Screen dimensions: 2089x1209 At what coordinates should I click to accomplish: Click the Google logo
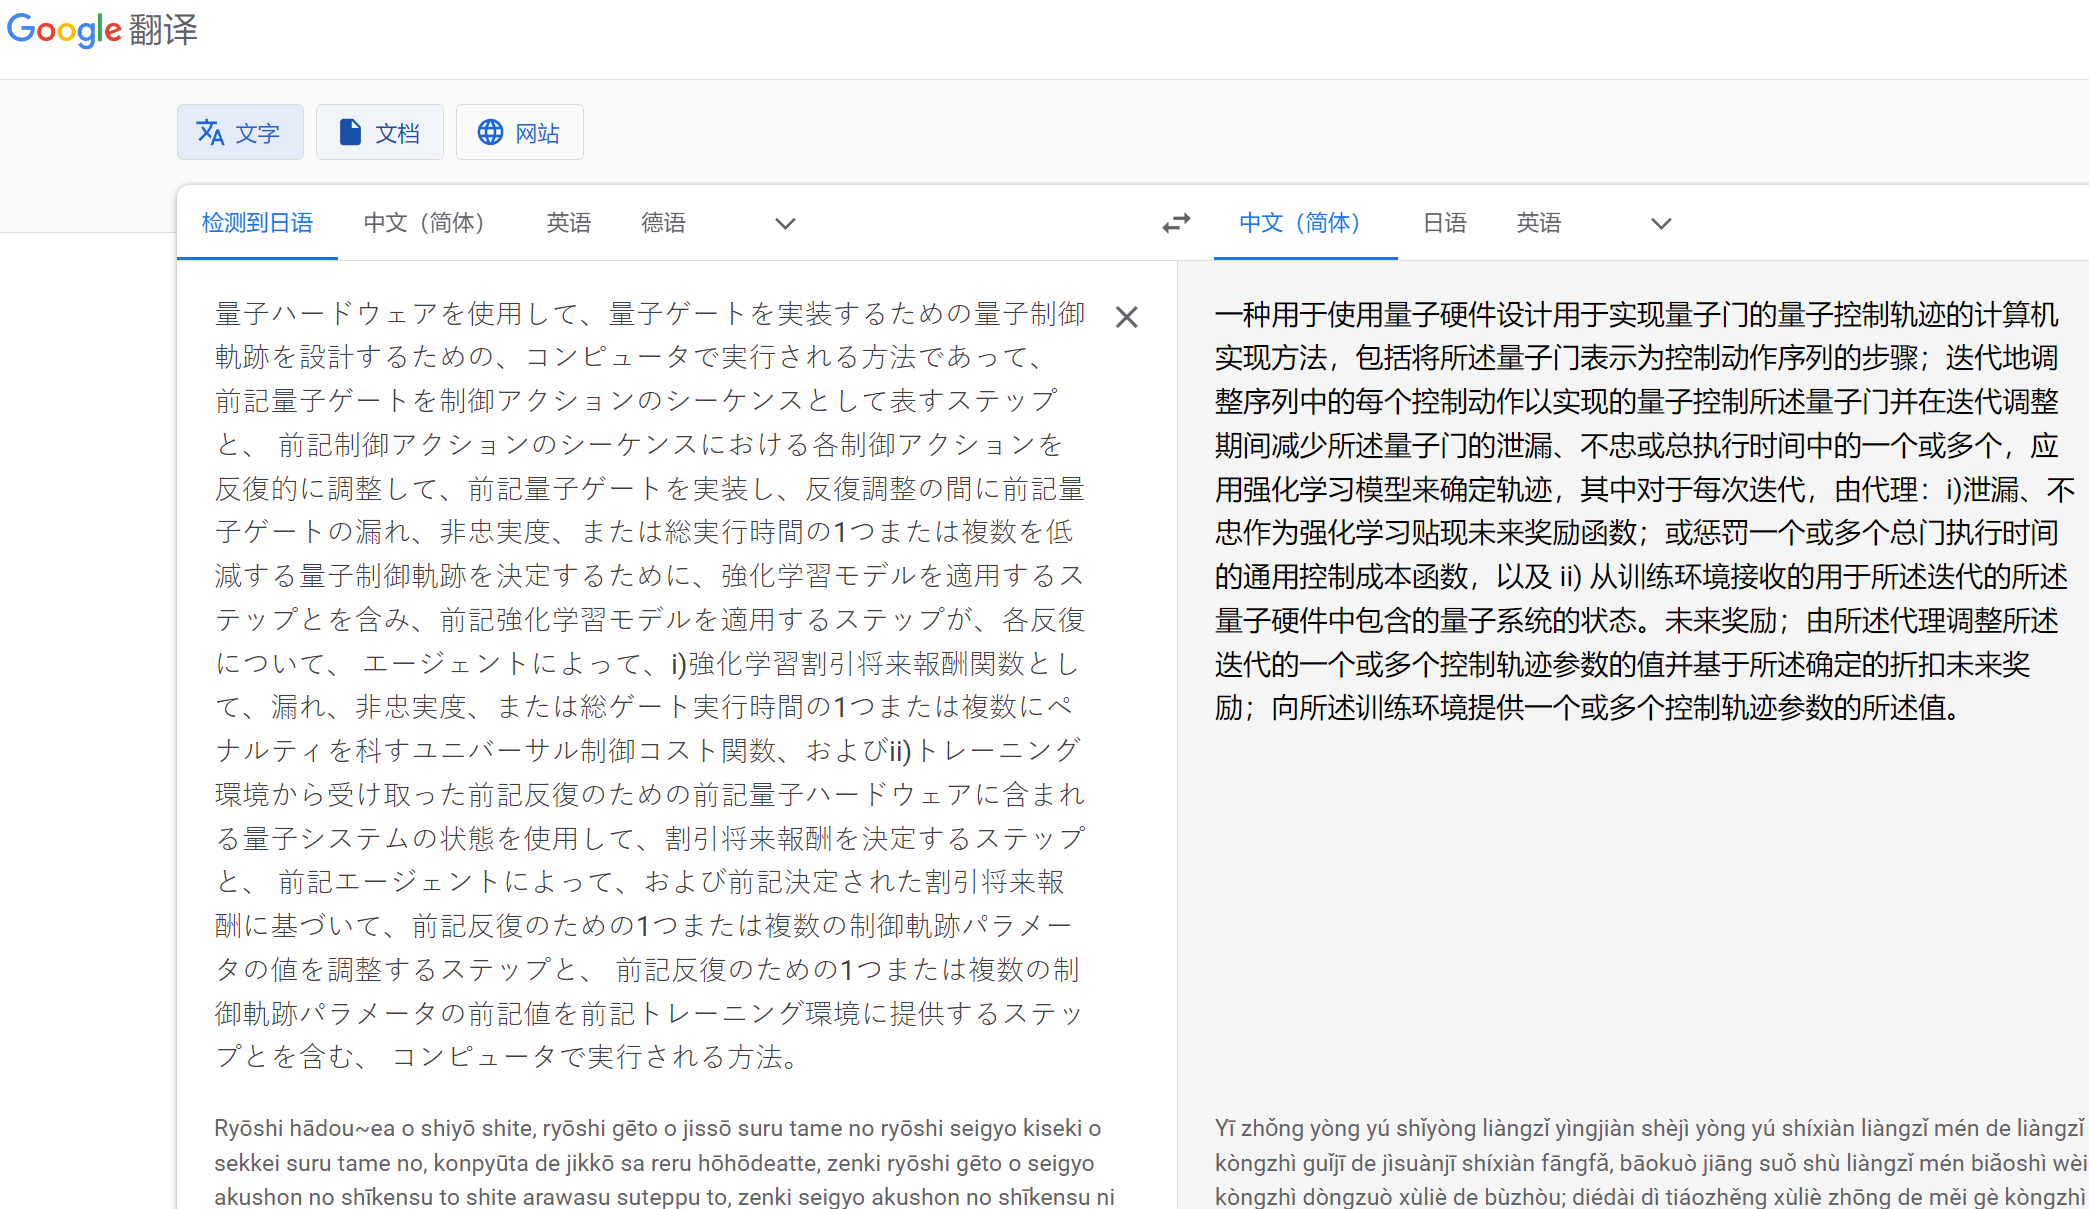tap(64, 30)
